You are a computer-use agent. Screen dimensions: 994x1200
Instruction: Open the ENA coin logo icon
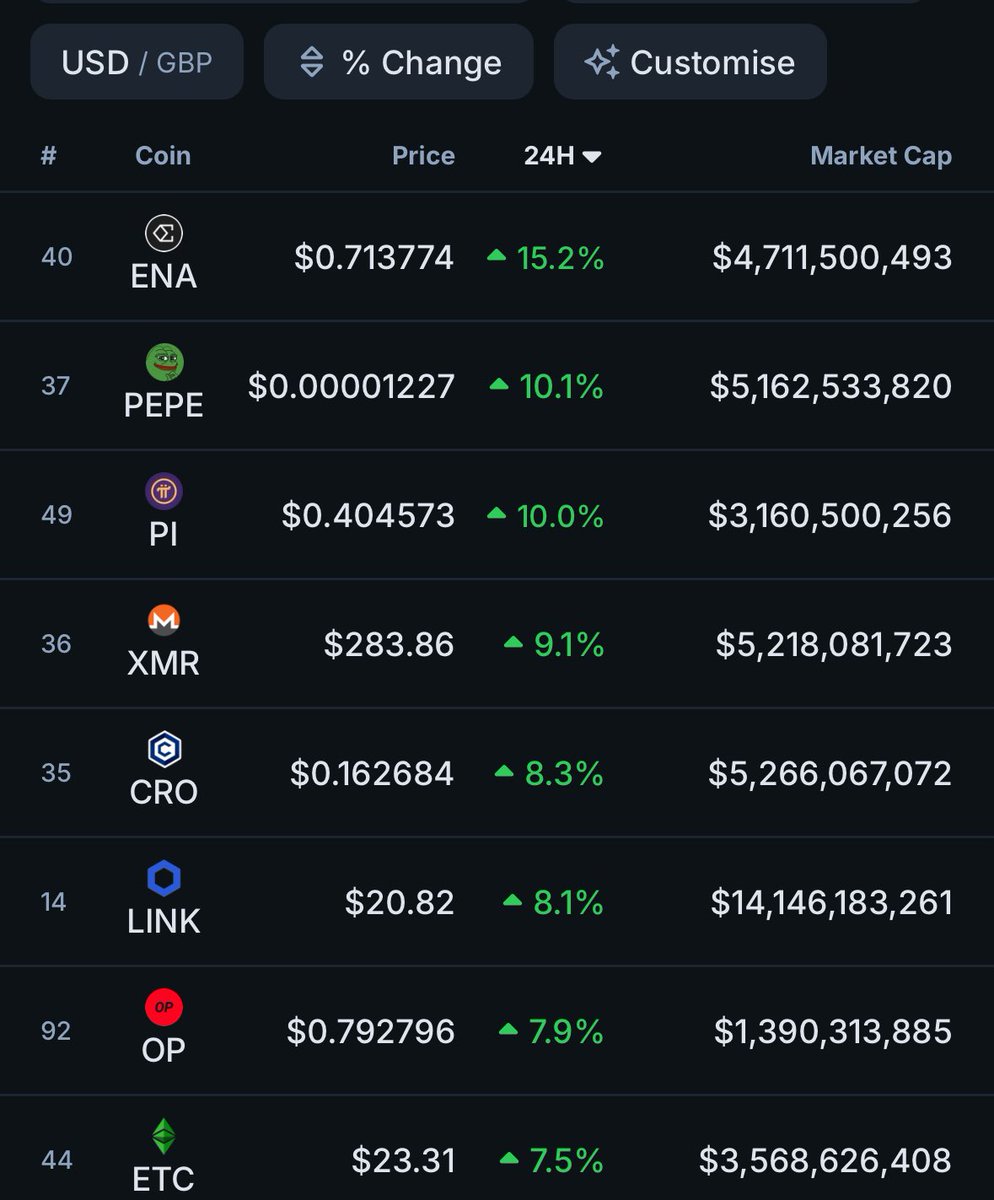click(164, 234)
